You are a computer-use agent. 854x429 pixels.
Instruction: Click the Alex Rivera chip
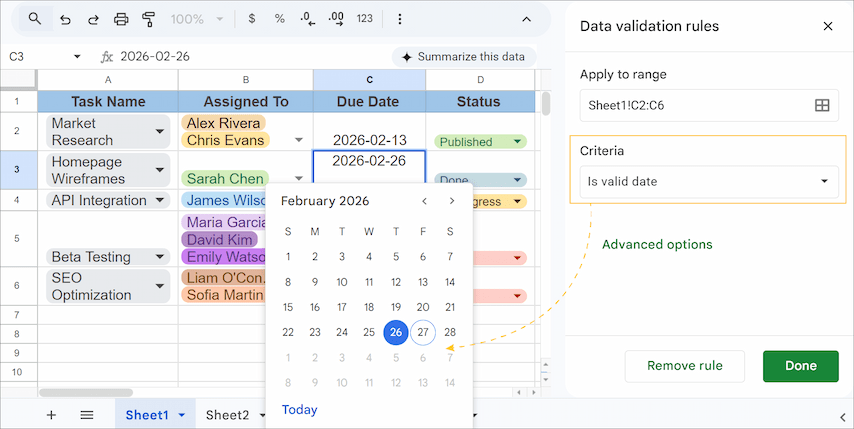click(223, 123)
